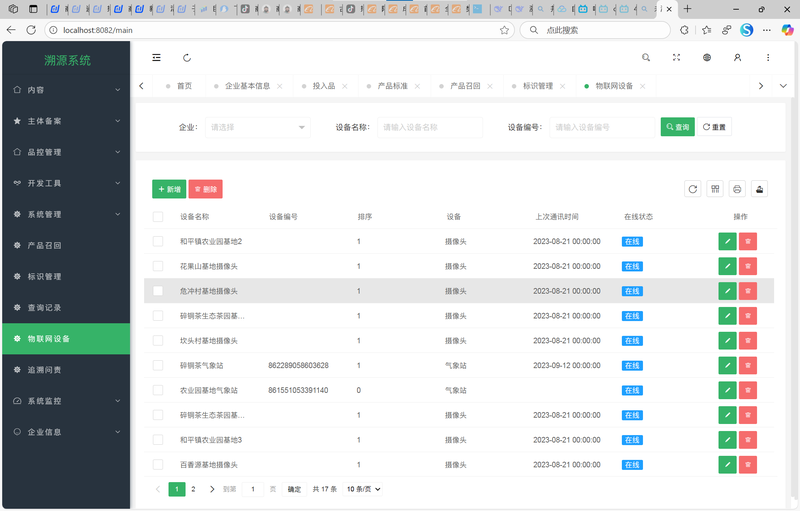The width and height of the screenshot is (800, 511).
Task: Delete the 碎铜茶气象站 row
Action: coord(748,365)
